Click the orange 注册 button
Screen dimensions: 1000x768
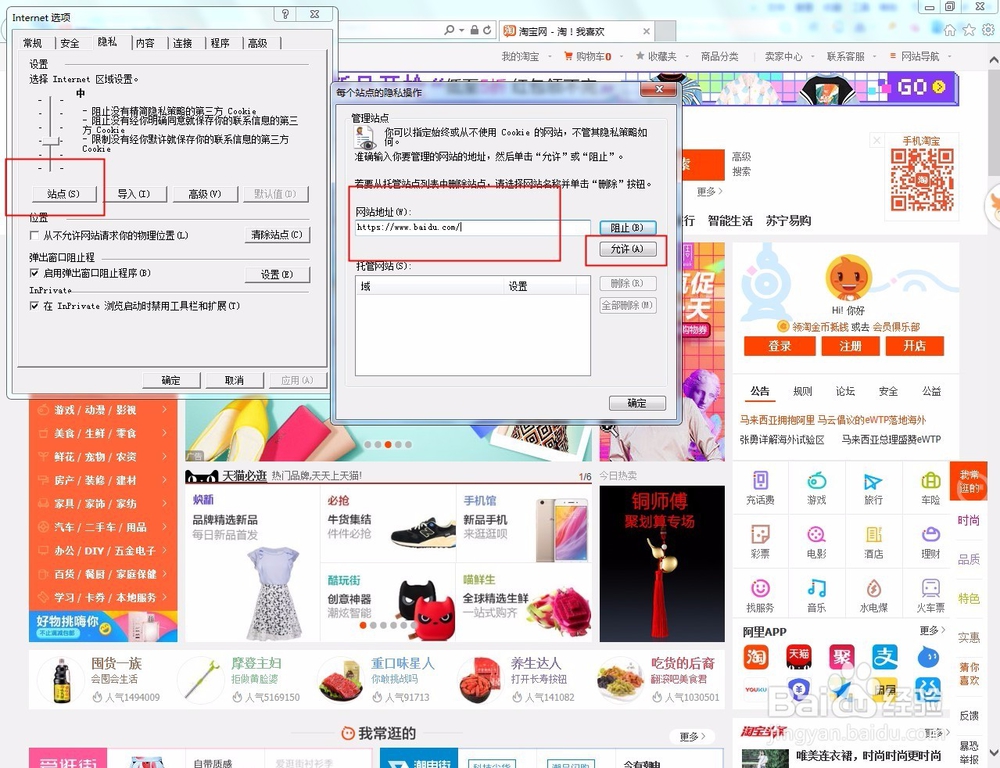[x=850, y=346]
